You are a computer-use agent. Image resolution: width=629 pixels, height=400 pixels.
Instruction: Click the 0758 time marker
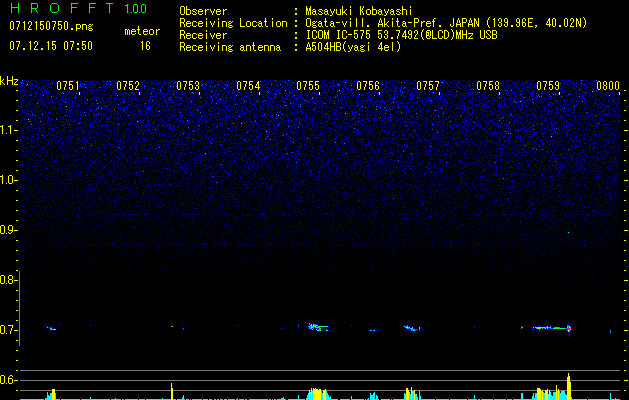click(x=488, y=86)
